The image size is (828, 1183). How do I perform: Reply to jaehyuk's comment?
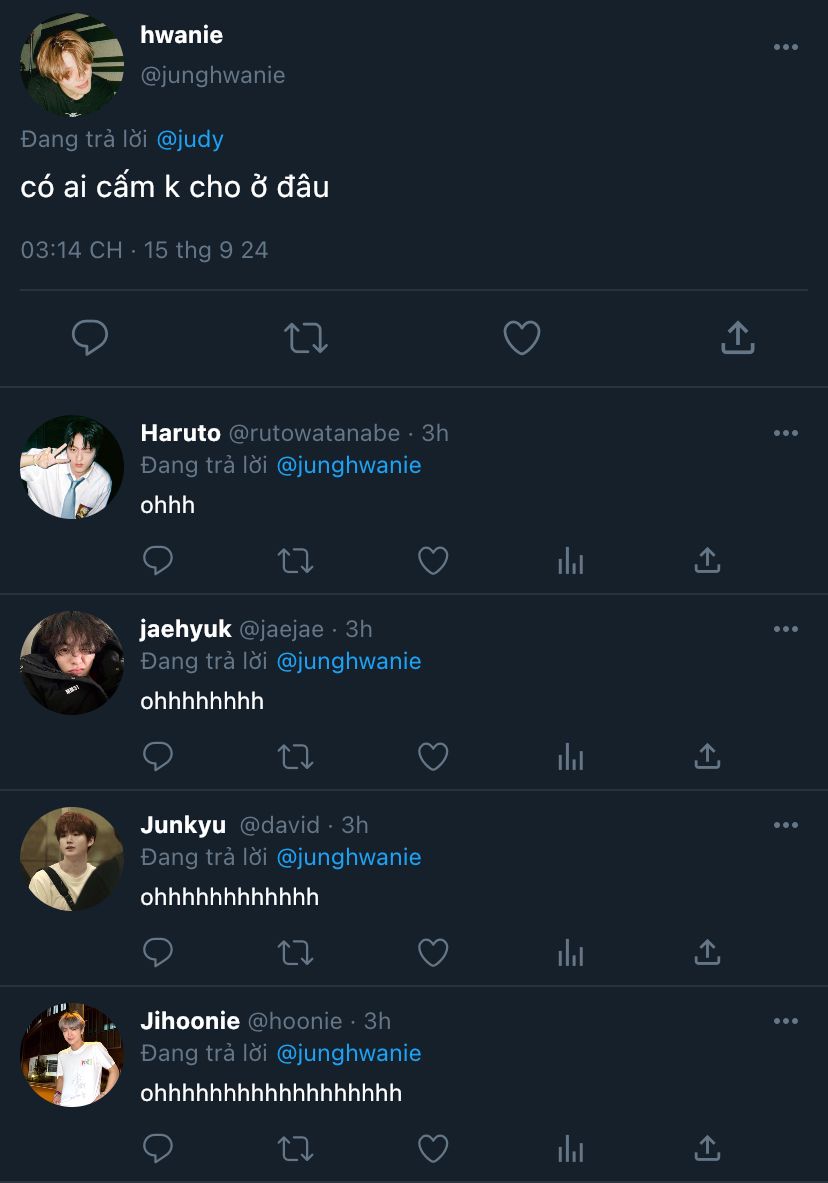[158, 757]
